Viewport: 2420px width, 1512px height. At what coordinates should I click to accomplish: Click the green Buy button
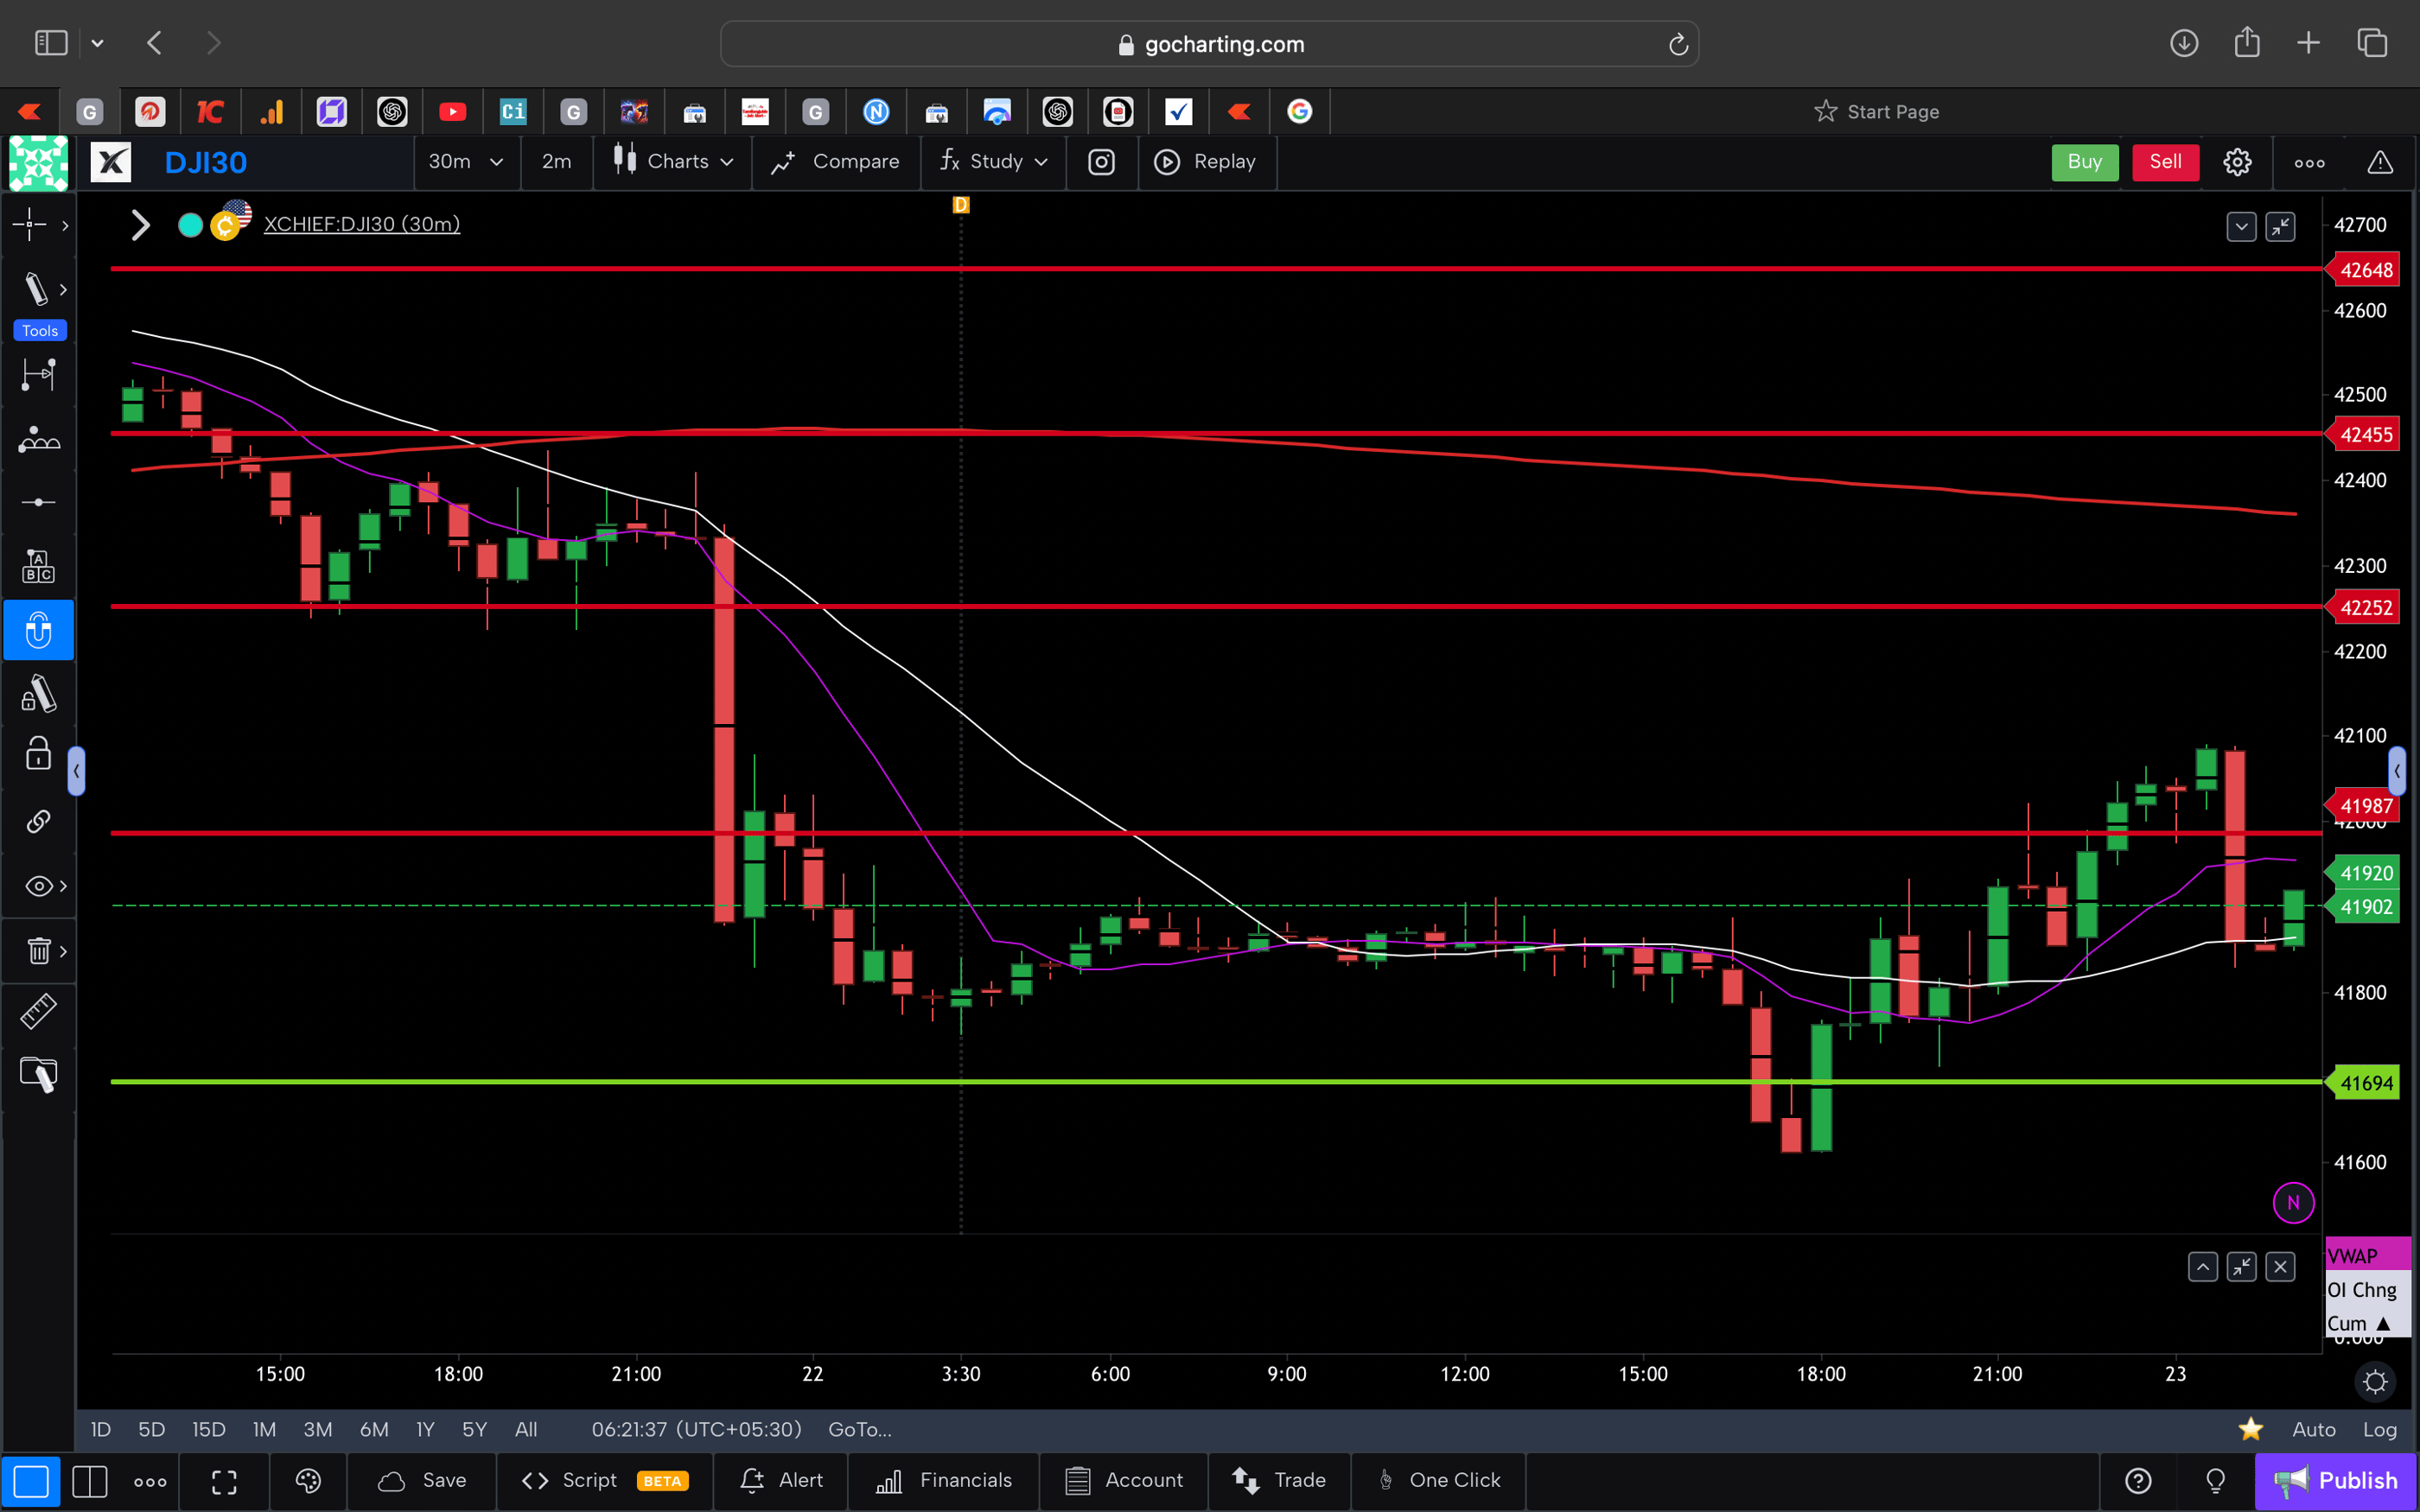tap(2084, 162)
